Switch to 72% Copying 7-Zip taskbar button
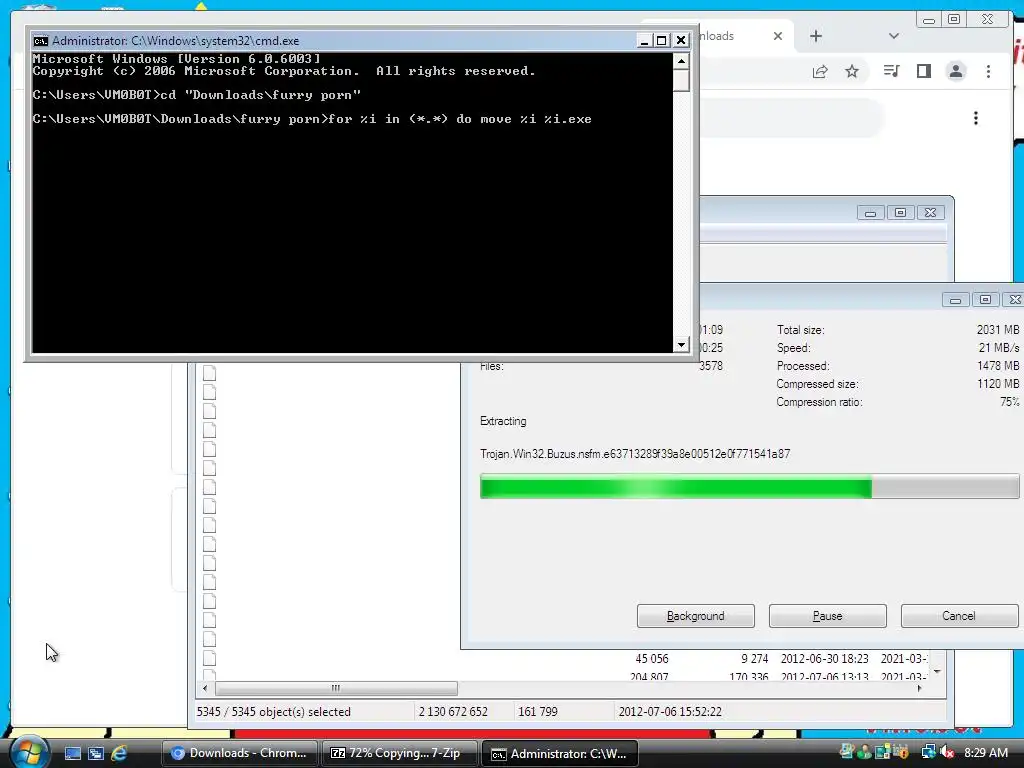 tap(399, 753)
